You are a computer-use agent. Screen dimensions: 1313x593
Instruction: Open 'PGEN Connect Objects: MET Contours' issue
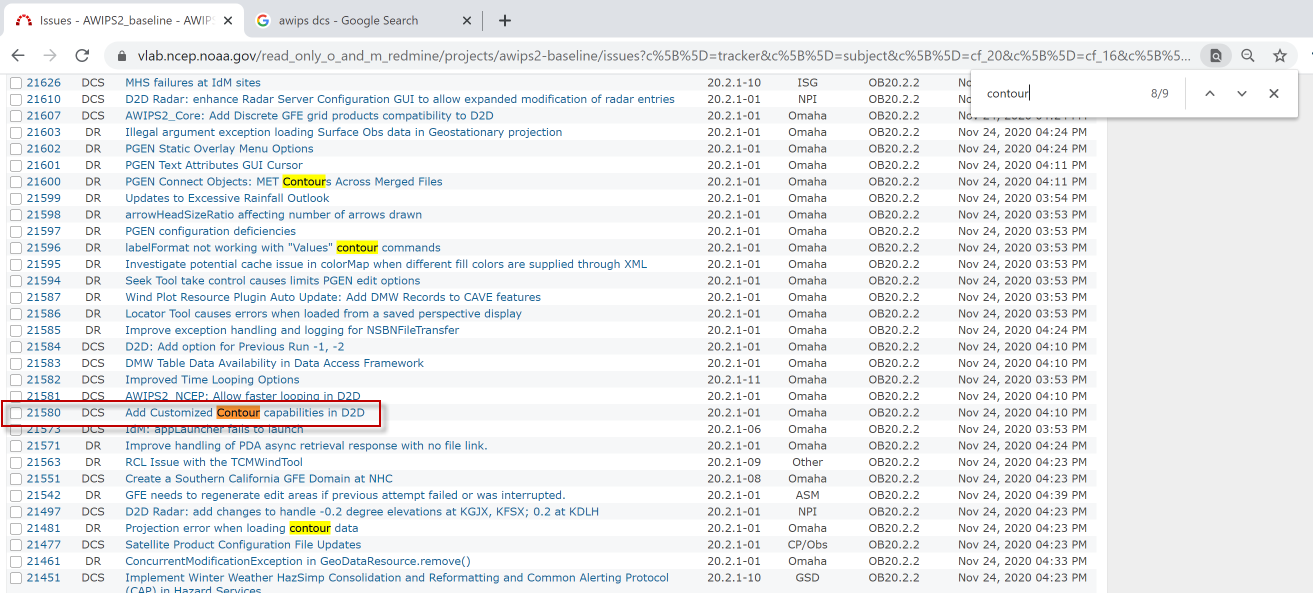point(283,182)
